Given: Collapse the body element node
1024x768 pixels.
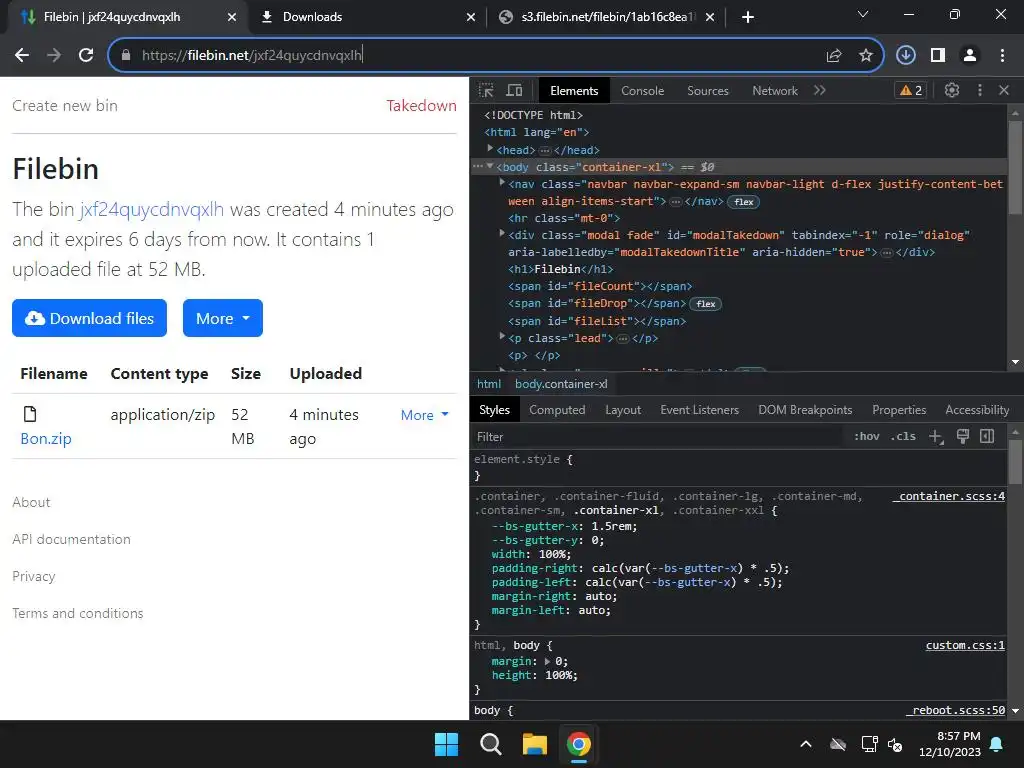Looking at the screenshot, I should click(490, 167).
